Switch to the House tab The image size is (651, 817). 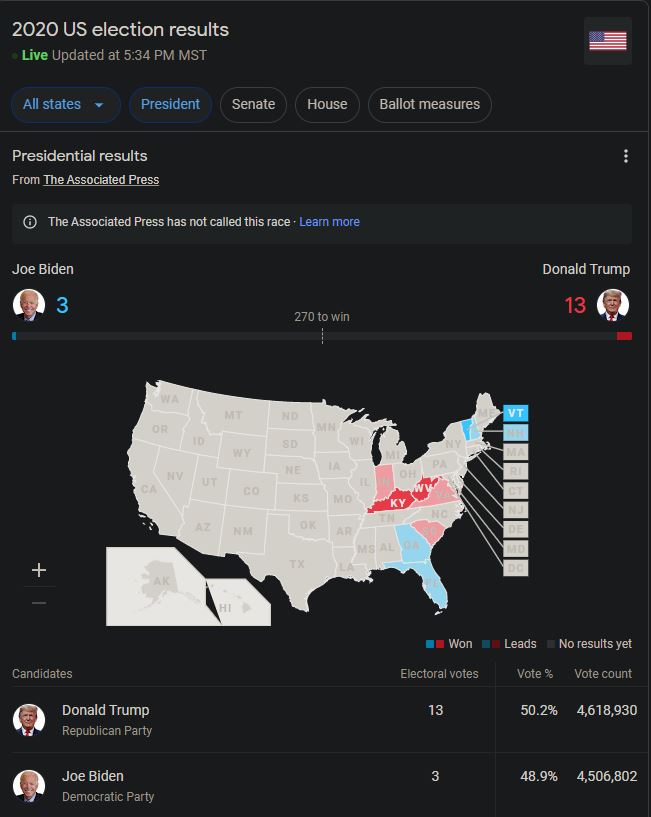pyautogui.click(x=327, y=104)
